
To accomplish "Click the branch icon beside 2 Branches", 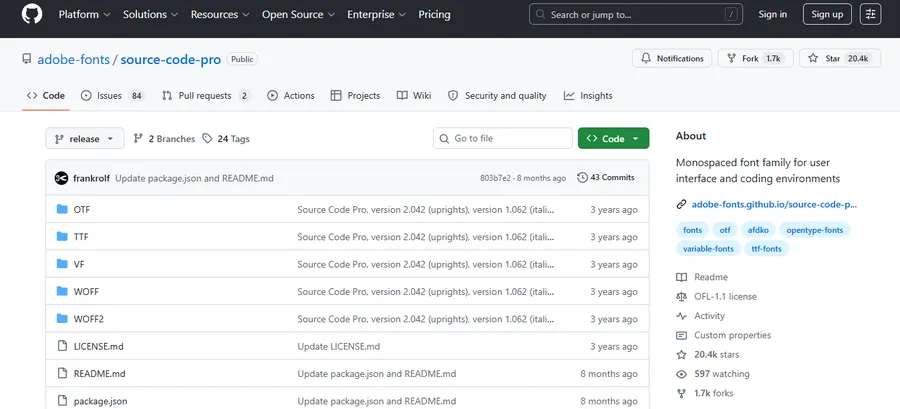I will pyautogui.click(x=138, y=138).
